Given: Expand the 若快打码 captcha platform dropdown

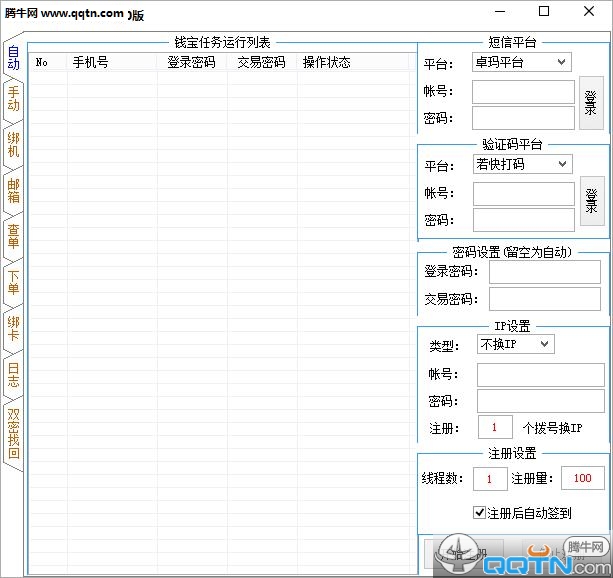Looking at the screenshot, I should 522,164.
